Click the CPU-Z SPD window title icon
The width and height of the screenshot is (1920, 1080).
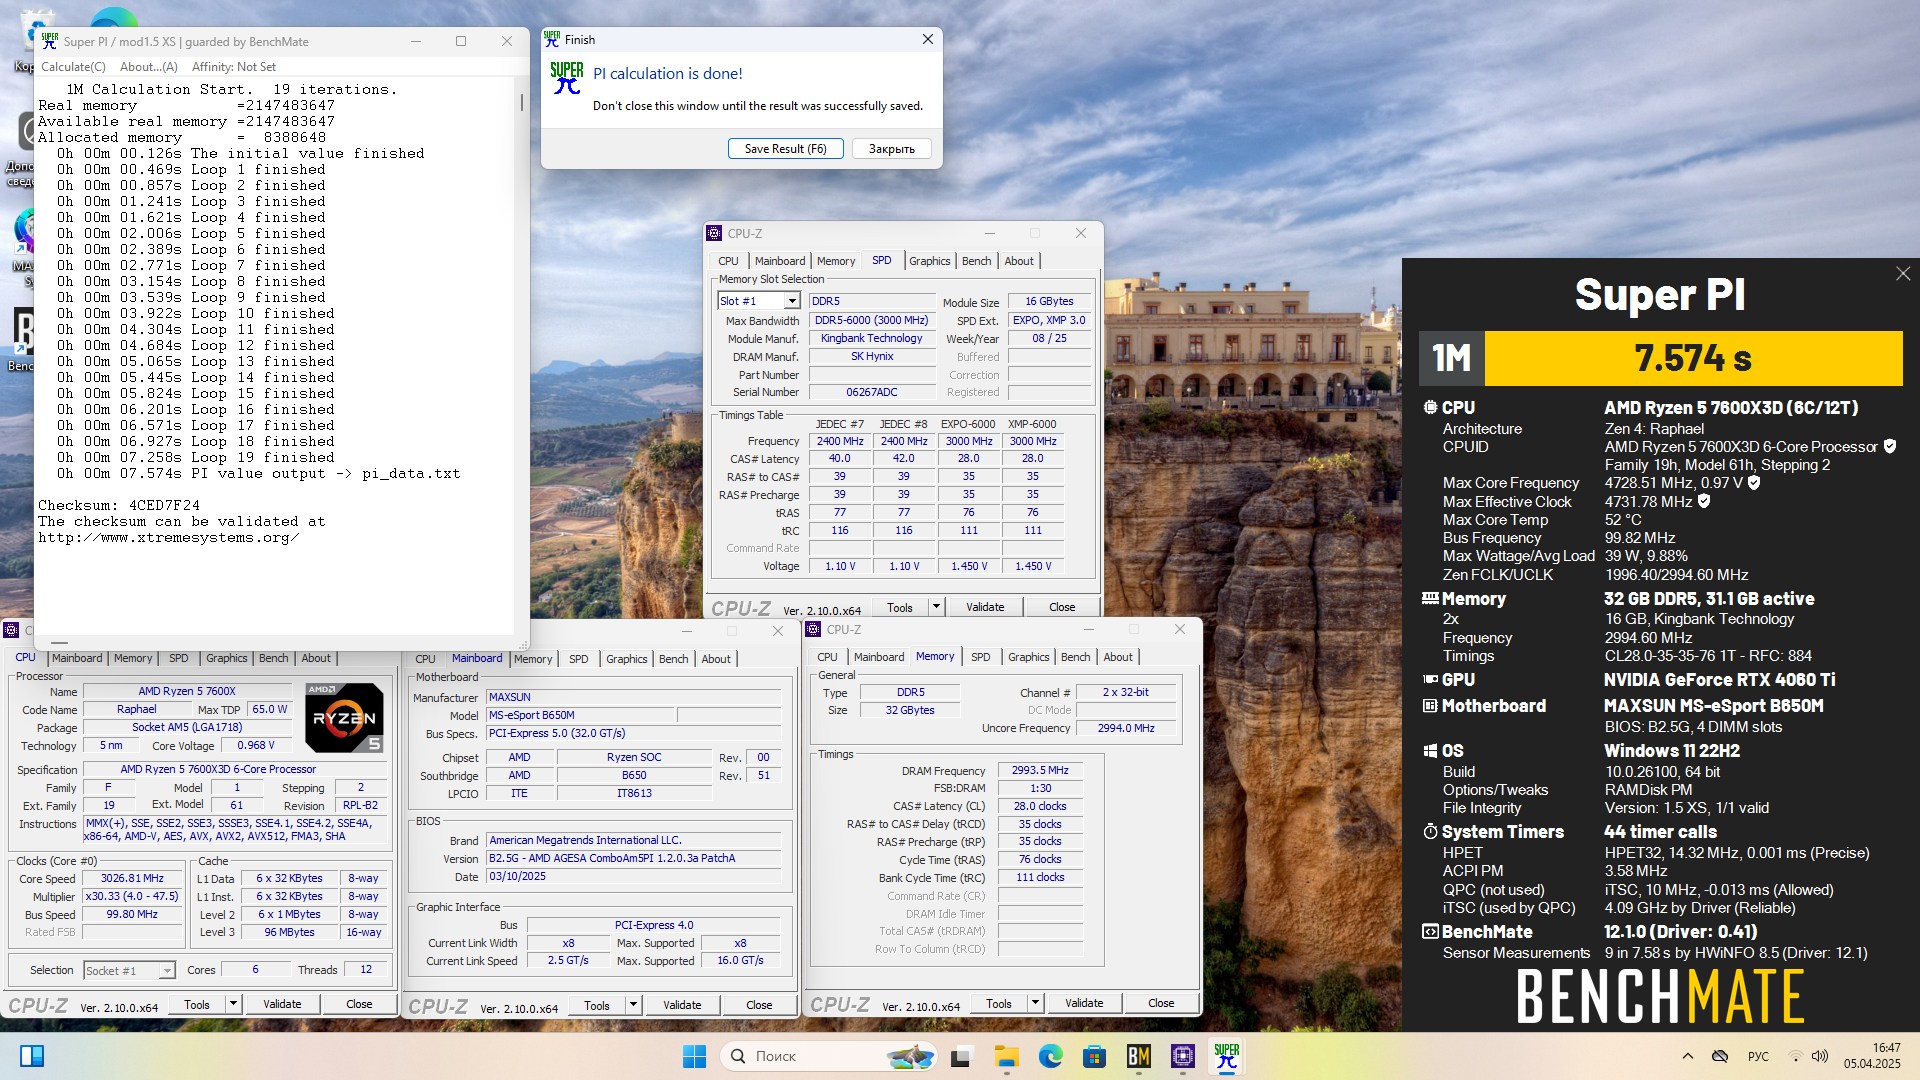[x=714, y=233]
